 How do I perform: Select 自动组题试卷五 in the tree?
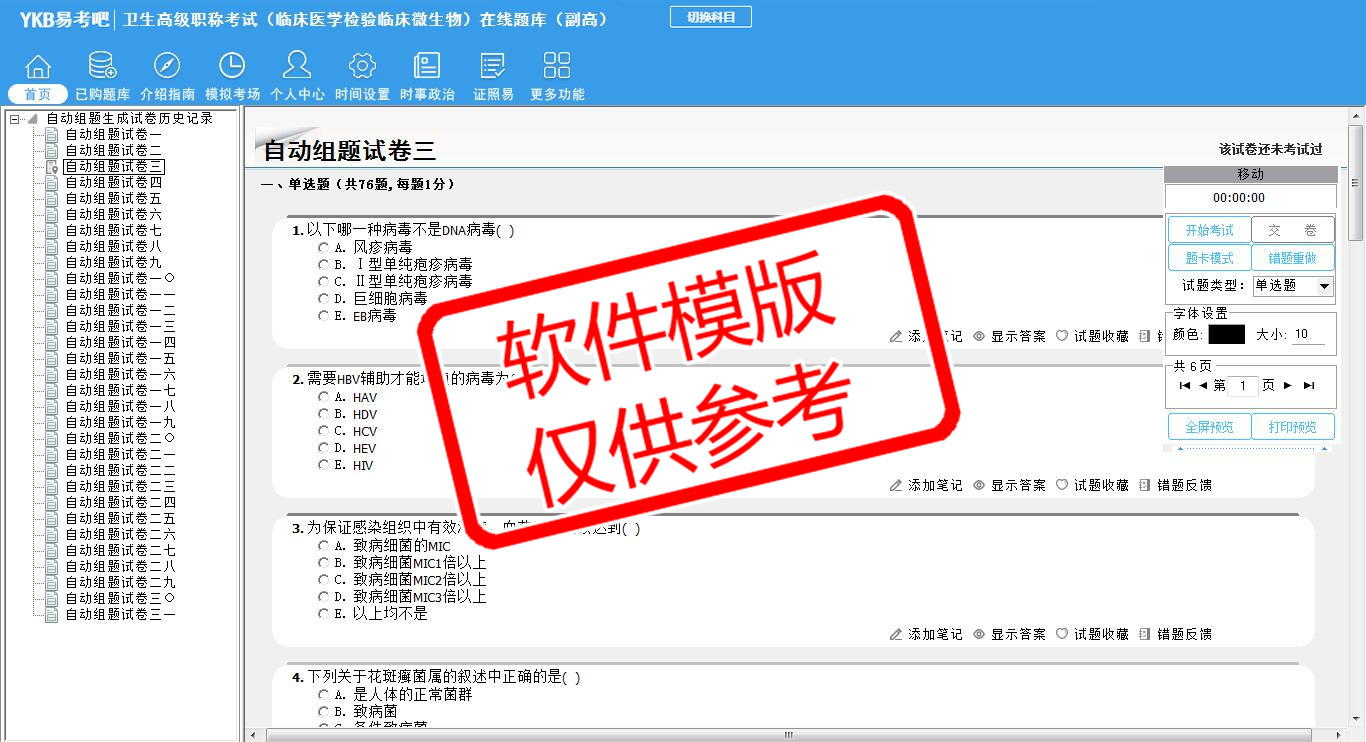coord(113,199)
